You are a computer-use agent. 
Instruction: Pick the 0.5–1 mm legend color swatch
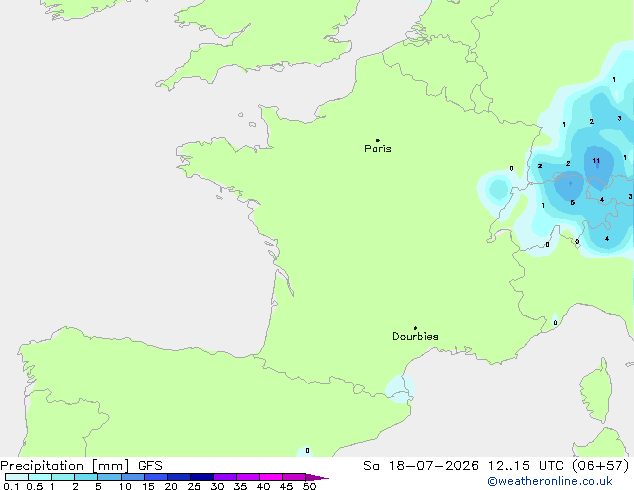coord(40,477)
